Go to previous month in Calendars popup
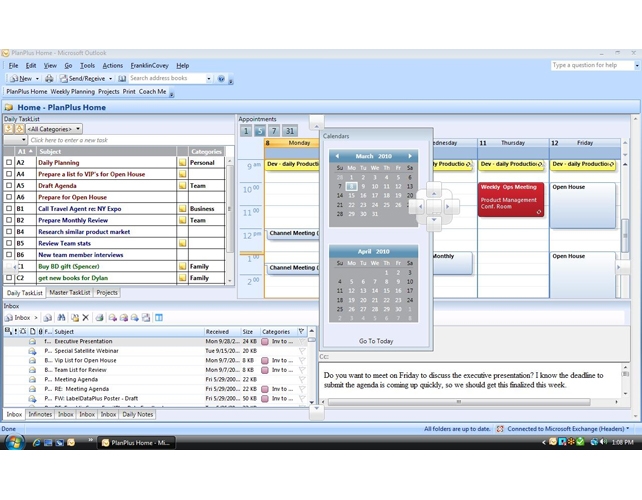 (x=337, y=156)
